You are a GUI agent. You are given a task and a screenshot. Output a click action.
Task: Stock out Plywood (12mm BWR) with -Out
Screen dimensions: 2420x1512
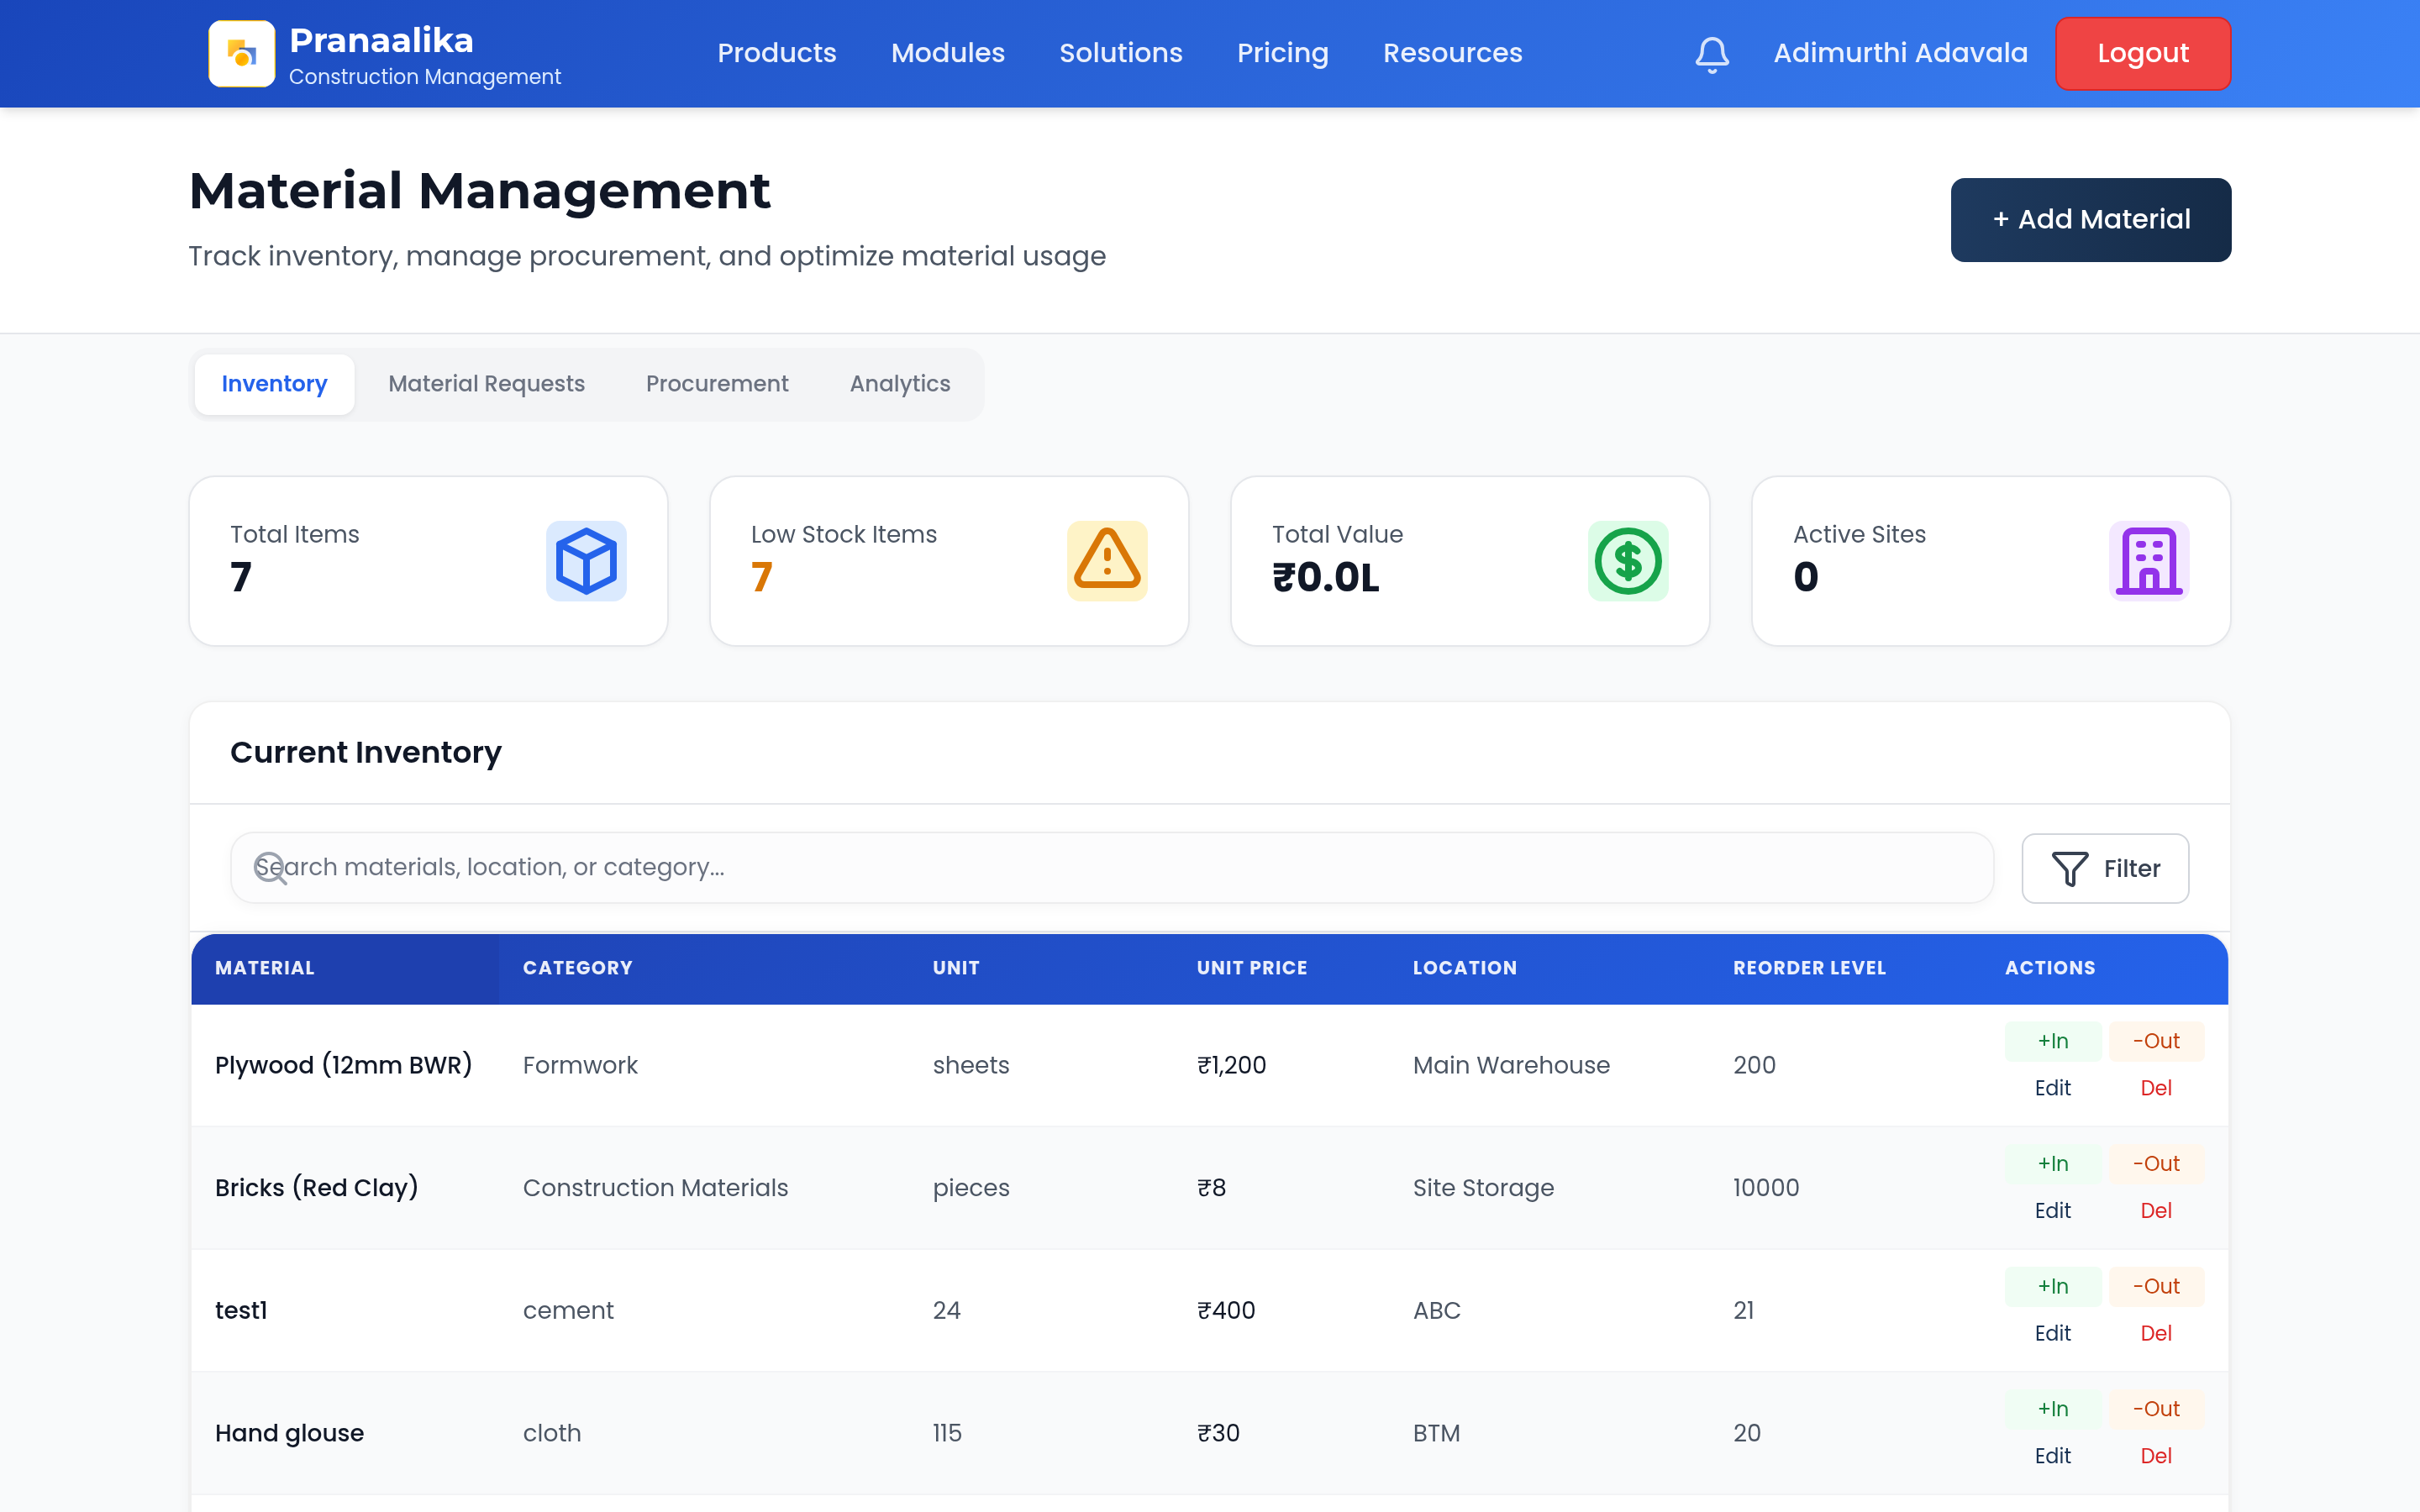2156,1041
